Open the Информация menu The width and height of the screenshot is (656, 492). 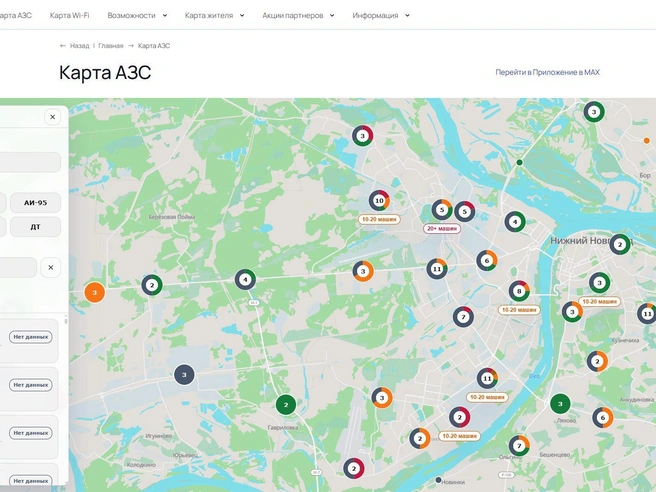click(375, 15)
